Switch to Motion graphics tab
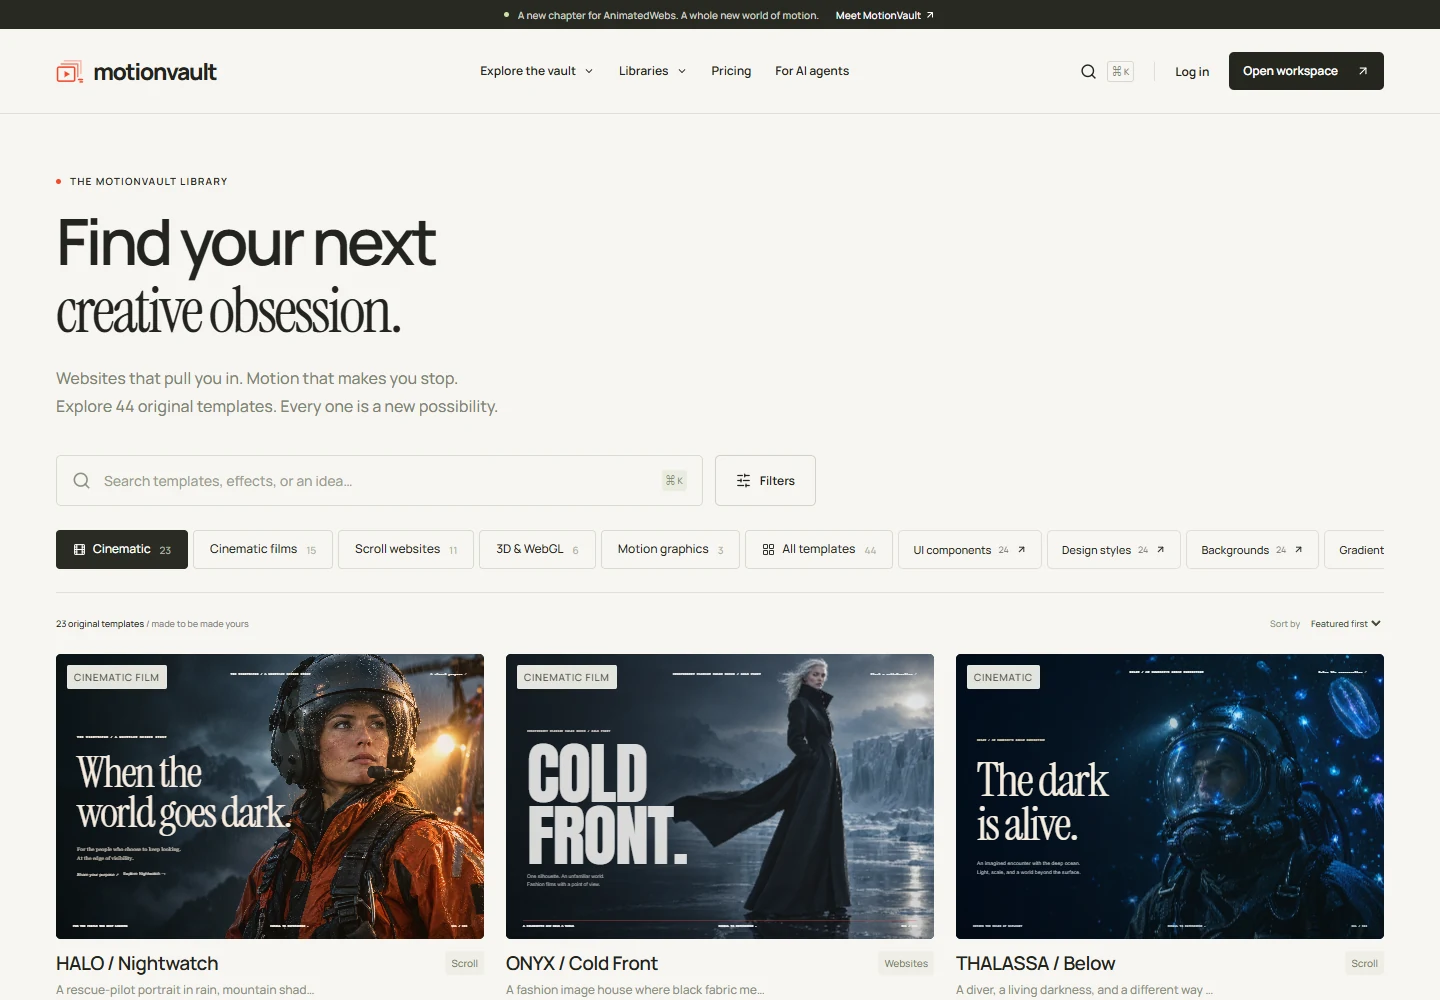 click(x=670, y=549)
